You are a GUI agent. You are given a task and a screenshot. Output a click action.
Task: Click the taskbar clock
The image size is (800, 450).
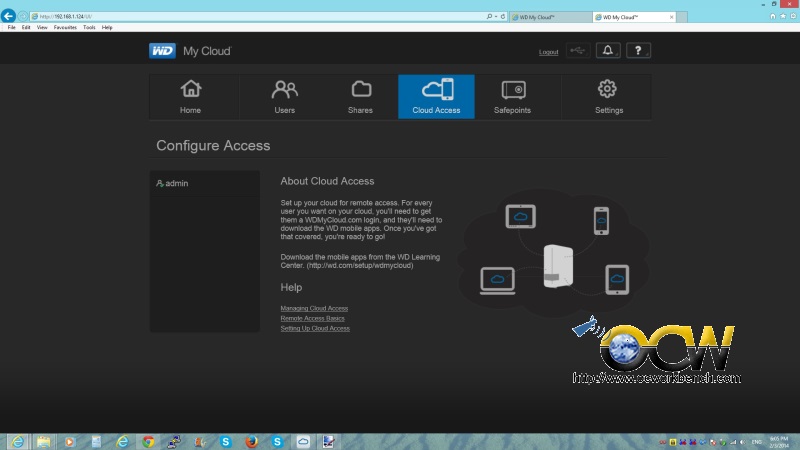(x=779, y=442)
